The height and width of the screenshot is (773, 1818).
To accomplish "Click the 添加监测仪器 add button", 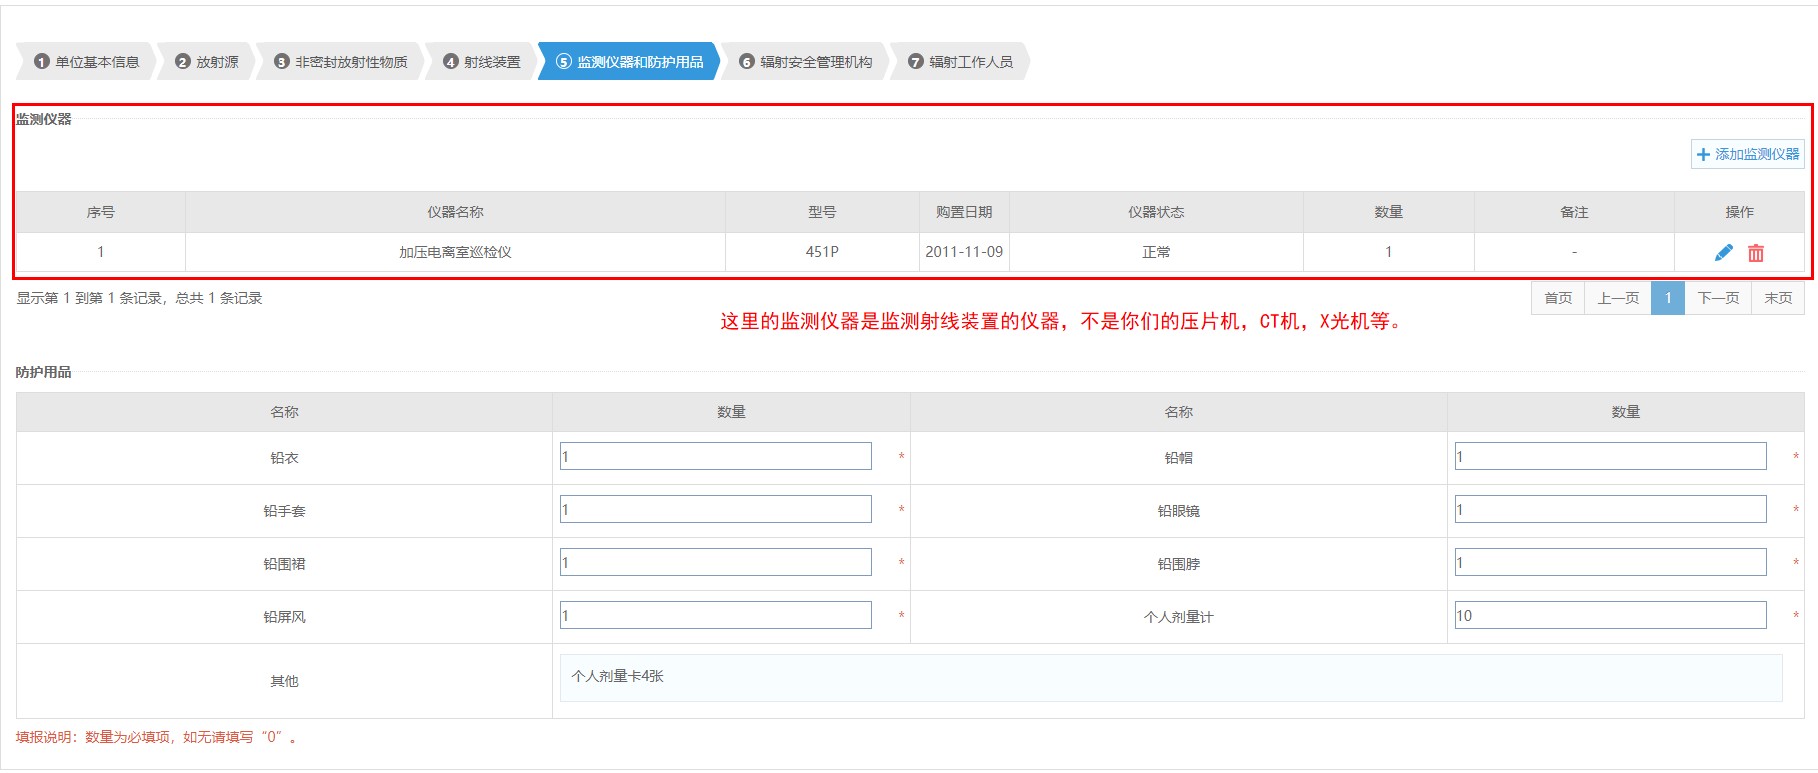I will point(1748,154).
